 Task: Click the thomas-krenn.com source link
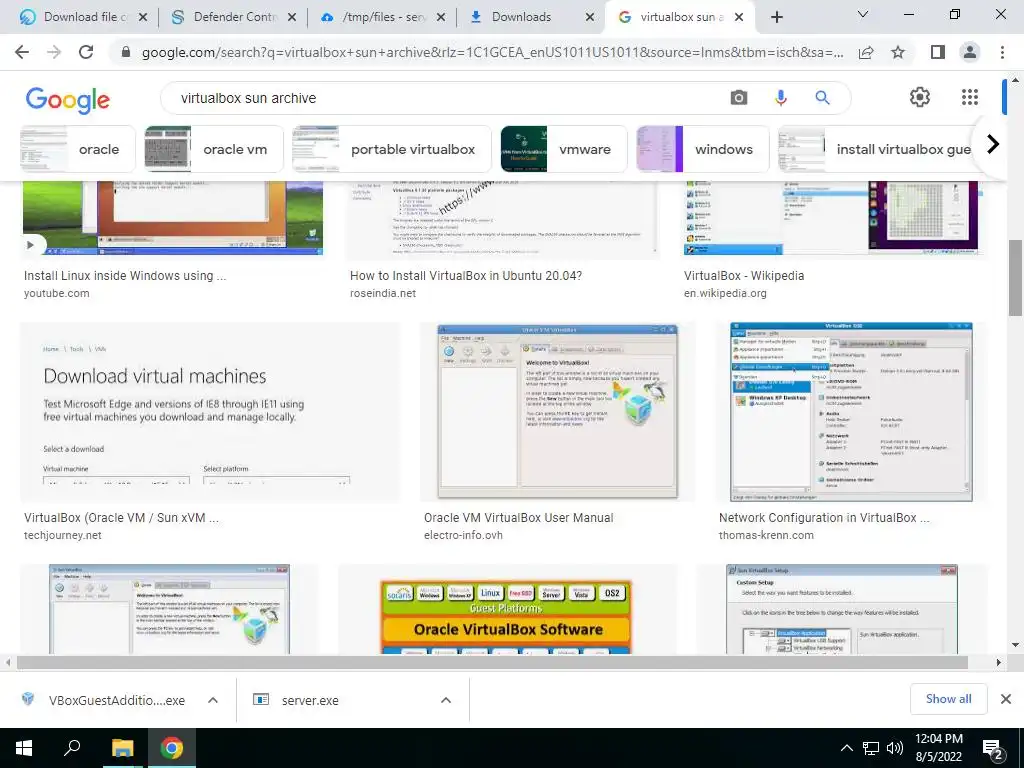(x=766, y=535)
